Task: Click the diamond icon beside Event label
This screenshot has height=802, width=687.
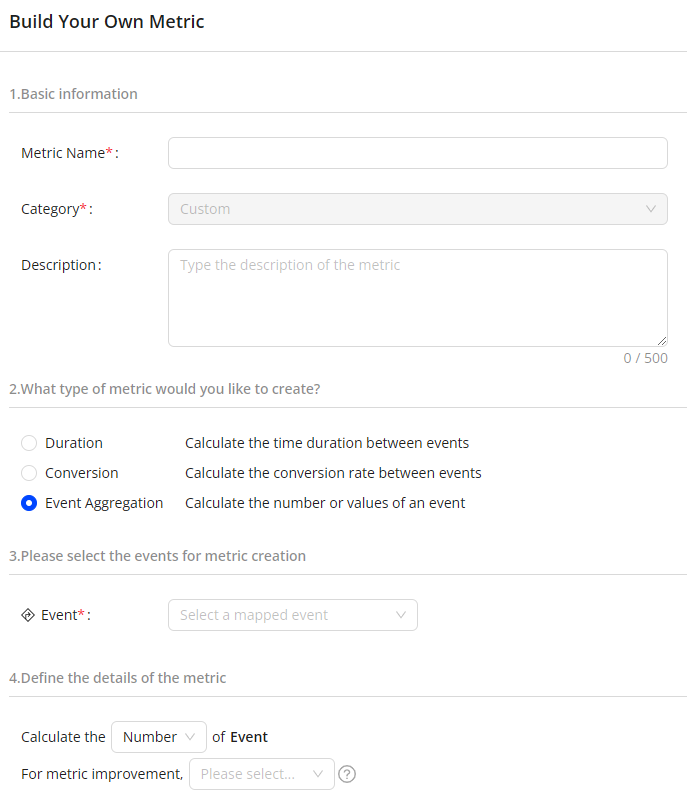Action: click(28, 615)
